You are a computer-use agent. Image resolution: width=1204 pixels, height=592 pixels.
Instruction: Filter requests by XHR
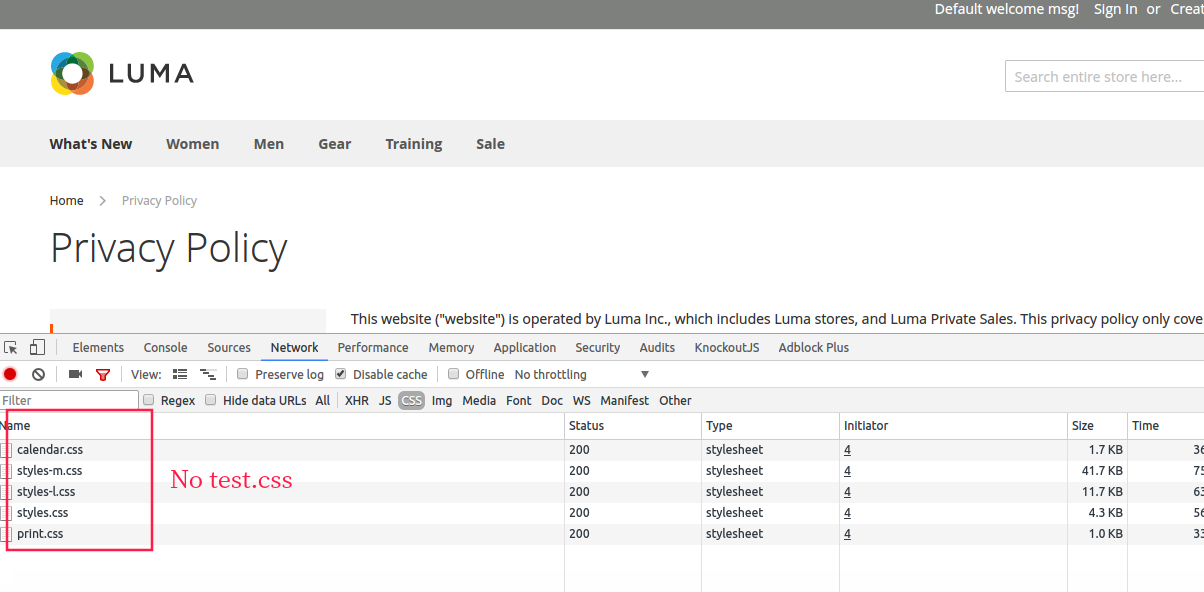tap(357, 400)
